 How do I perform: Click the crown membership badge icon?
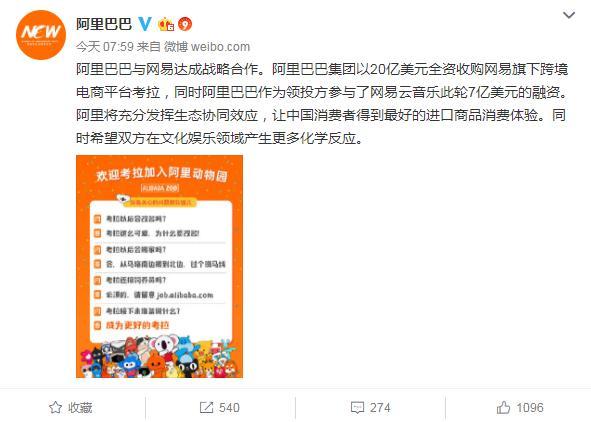click(166, 24)
